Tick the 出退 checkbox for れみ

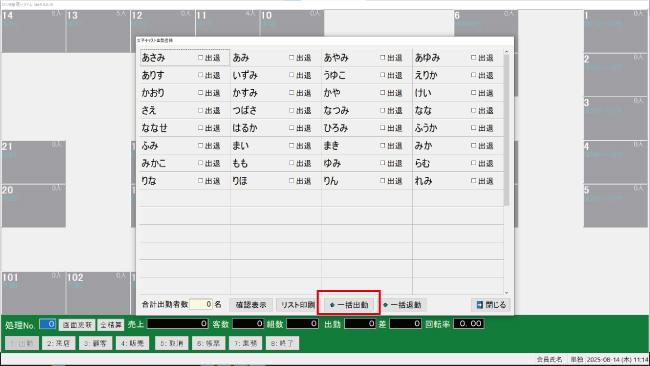(473, 181)
